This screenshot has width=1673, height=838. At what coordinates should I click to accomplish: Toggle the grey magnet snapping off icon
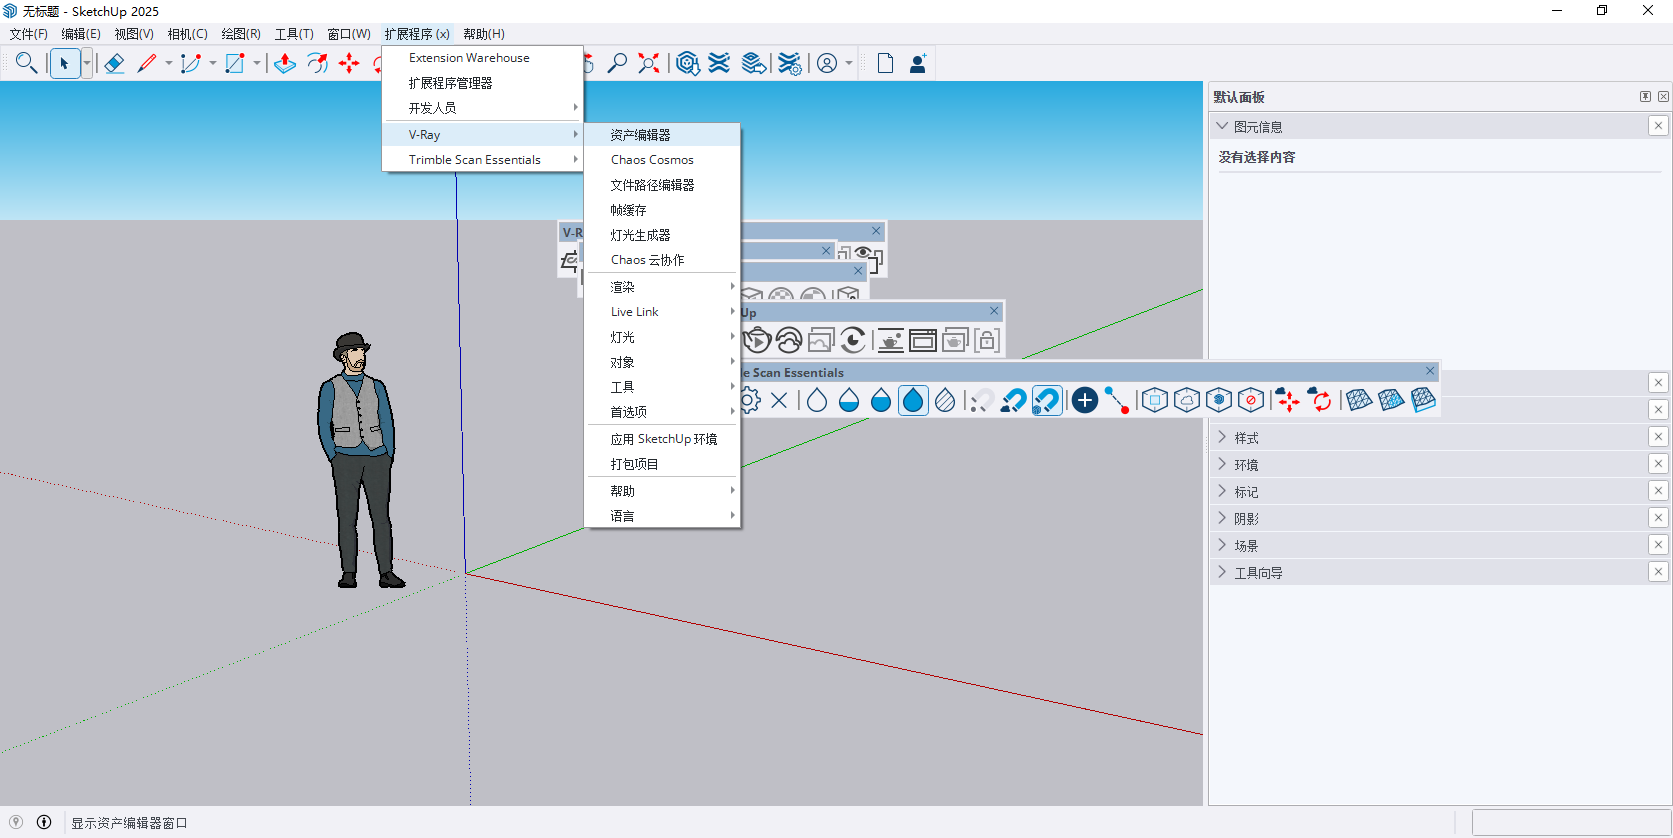coord(982,400)
